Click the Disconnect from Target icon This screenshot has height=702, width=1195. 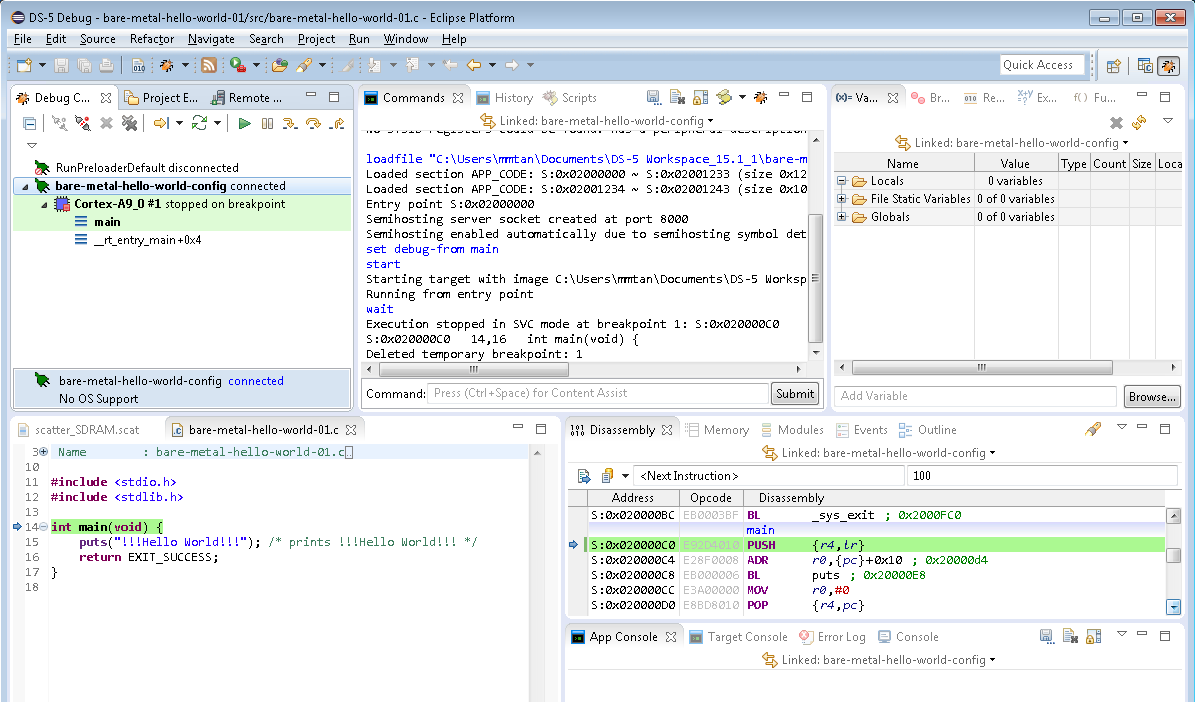[83, 123]
